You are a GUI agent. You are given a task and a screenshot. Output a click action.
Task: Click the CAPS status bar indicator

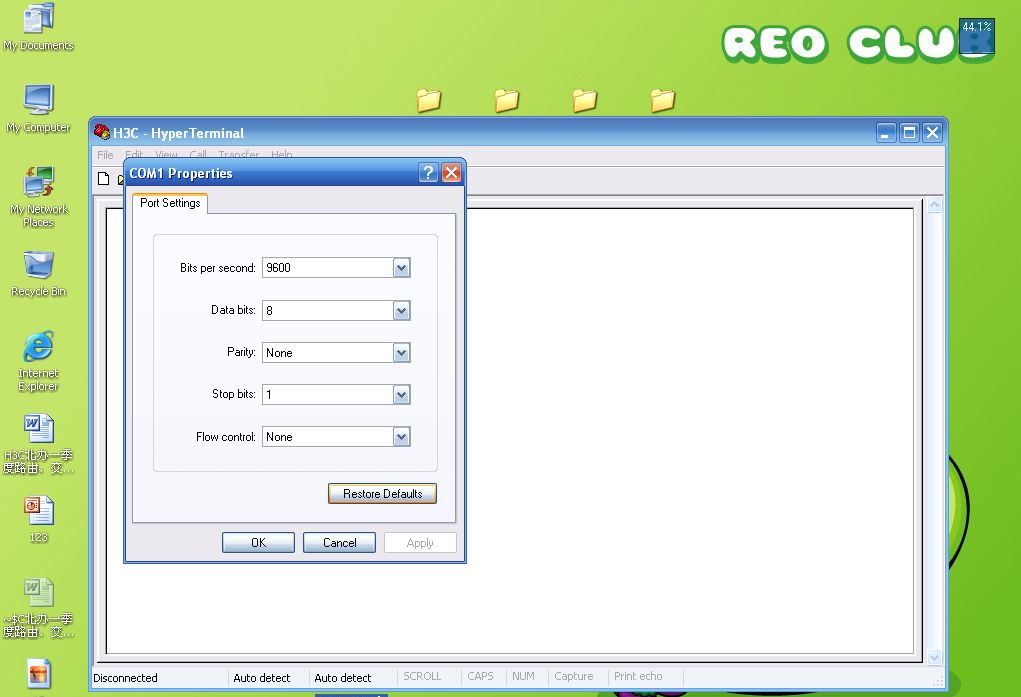pyautogui.click(x=481, y=677)
